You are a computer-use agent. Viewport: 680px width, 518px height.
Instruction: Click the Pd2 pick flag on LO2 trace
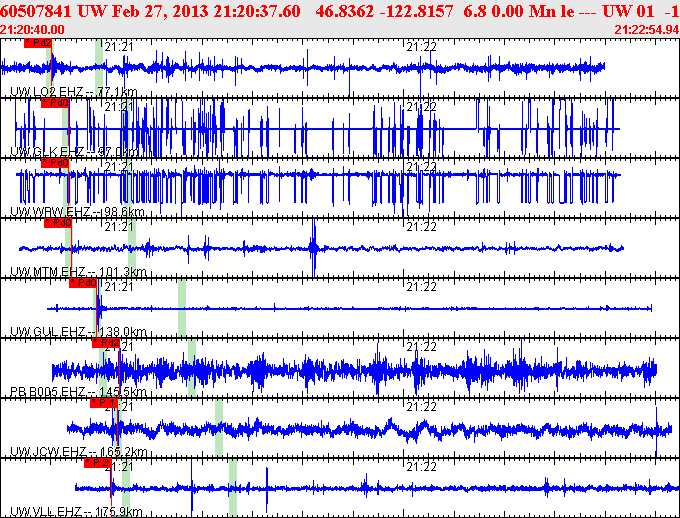[x=38, y=43]
